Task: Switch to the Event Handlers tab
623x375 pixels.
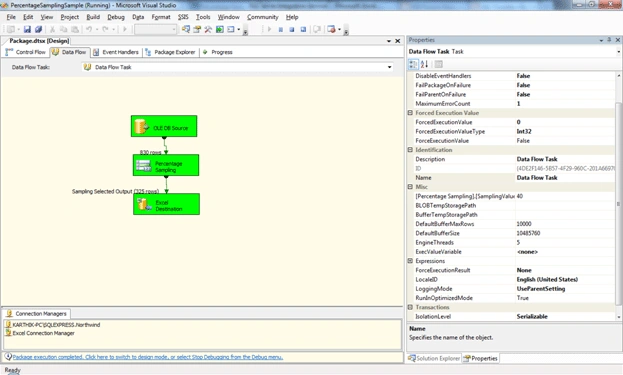Action: (x=116, y=52)
